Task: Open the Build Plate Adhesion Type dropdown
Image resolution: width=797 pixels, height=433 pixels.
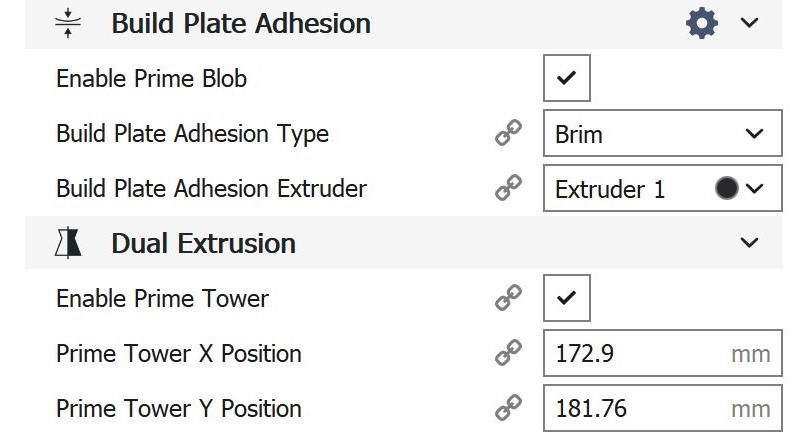Action: [x=661, y=134]
